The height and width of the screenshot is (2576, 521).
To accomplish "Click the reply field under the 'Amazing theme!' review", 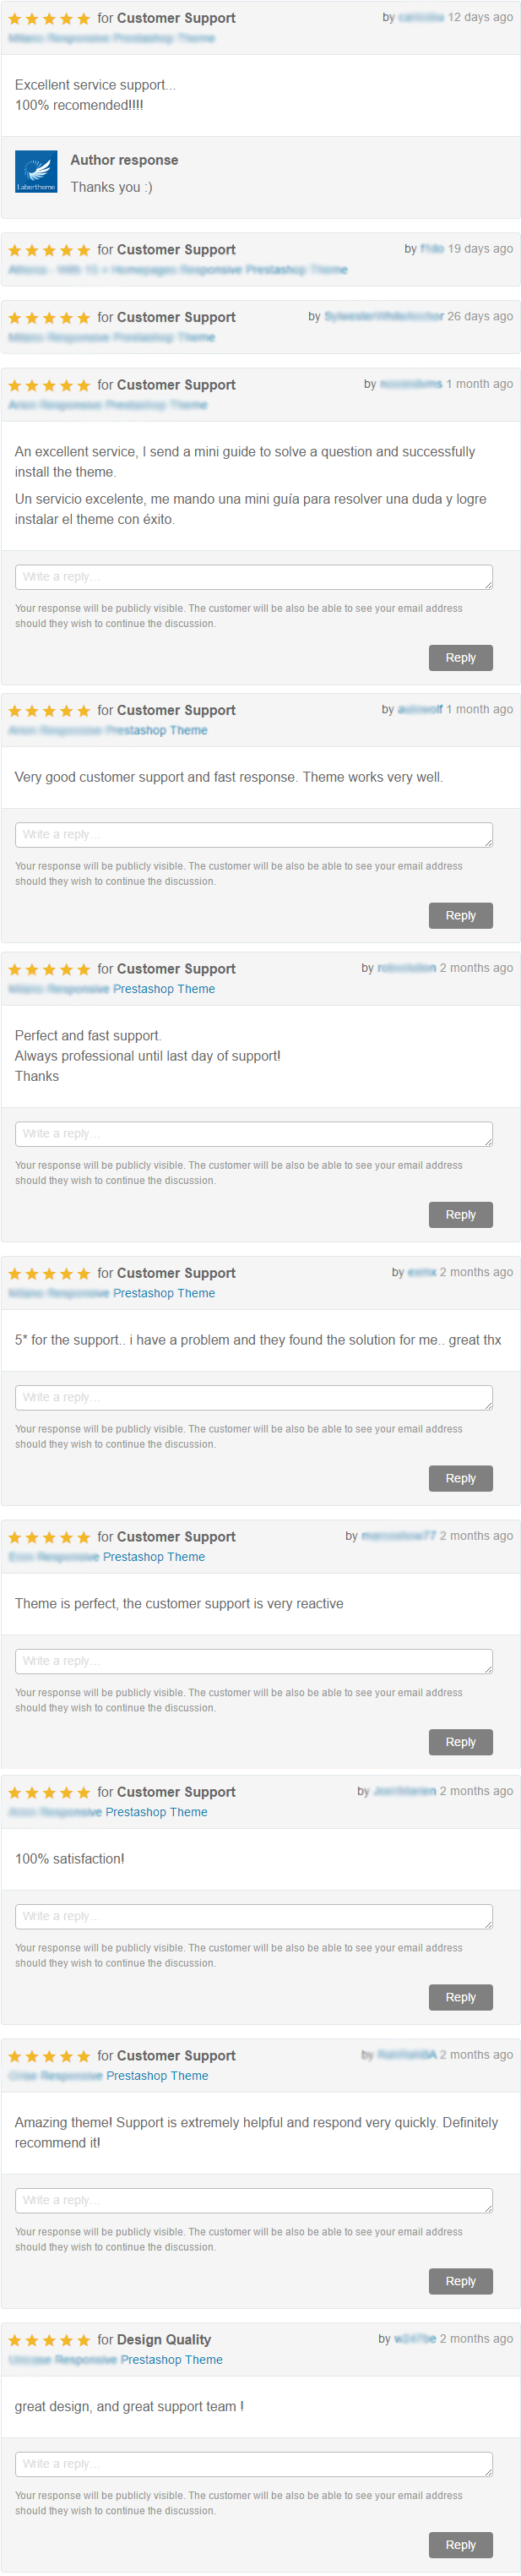I will [x=253, y=2200].
